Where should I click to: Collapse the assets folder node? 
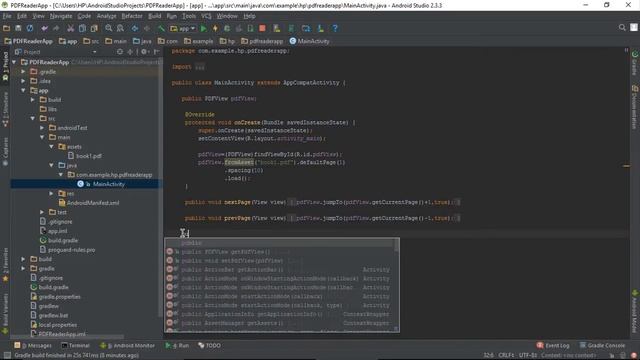click(51, 147)
